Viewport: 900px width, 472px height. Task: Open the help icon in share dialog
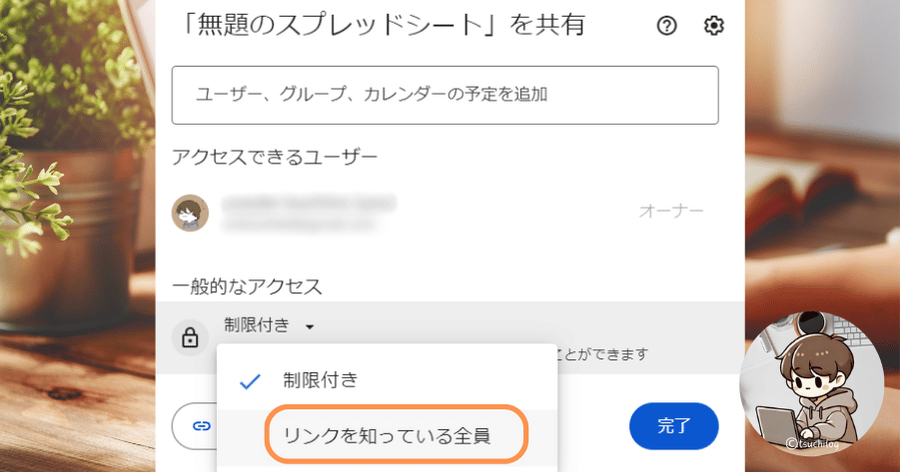(x=667, y=26)
